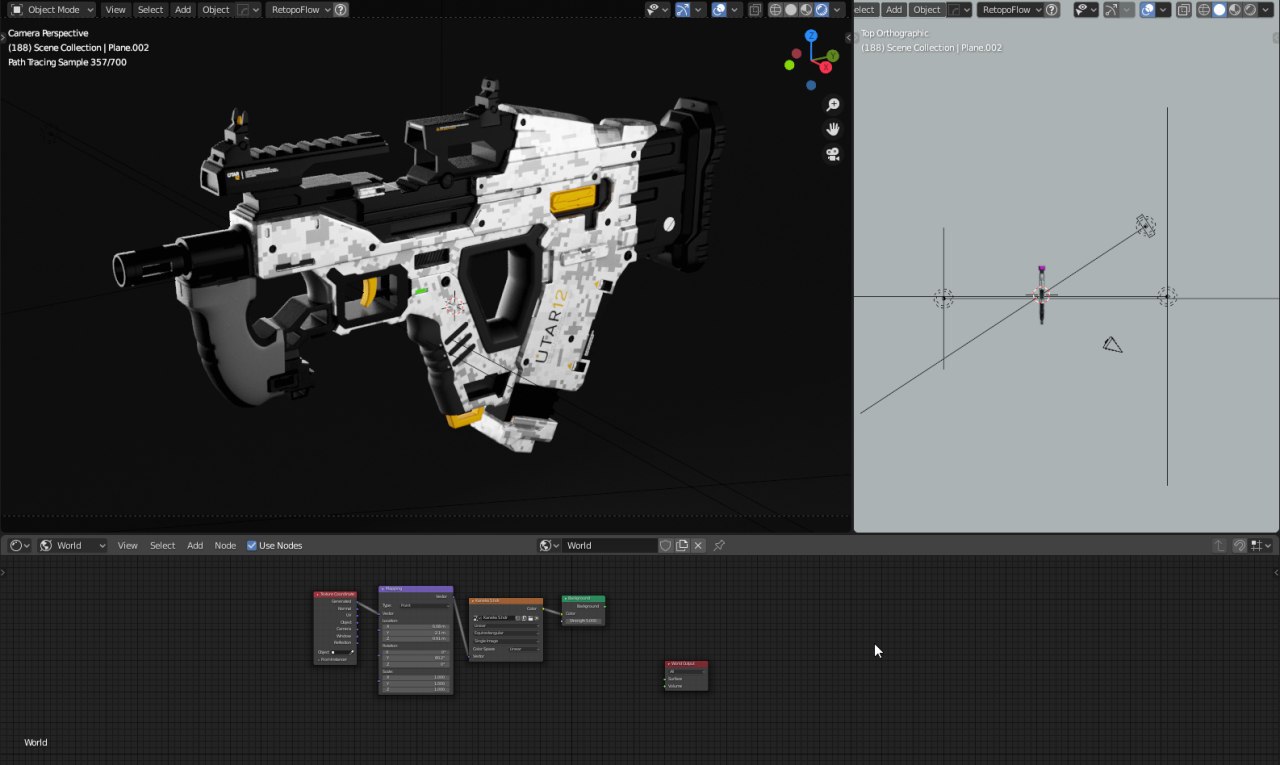1280x765 pixels.
Task: Switch camera viewport to material preview shading
Action: pos(806,10)
